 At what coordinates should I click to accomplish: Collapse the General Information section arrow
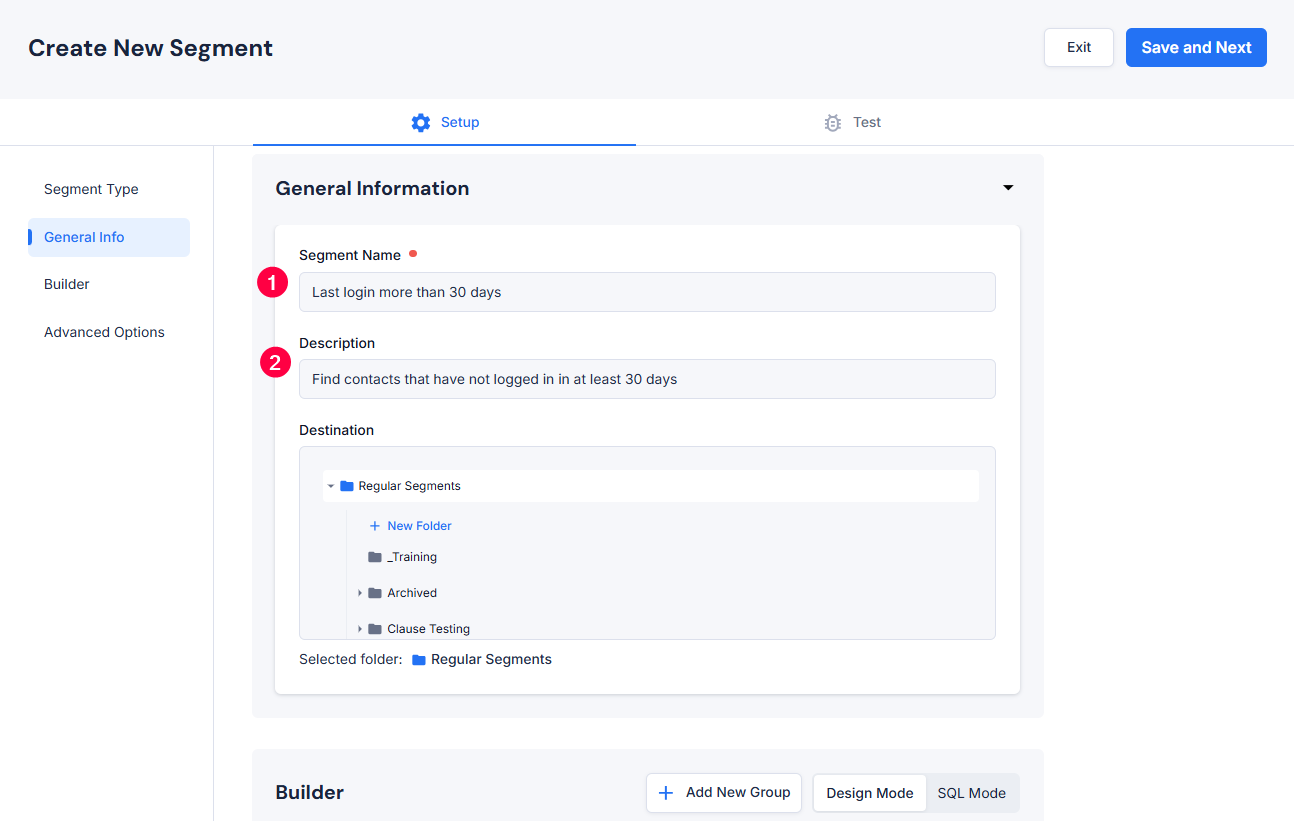(x=1008, y=188)
